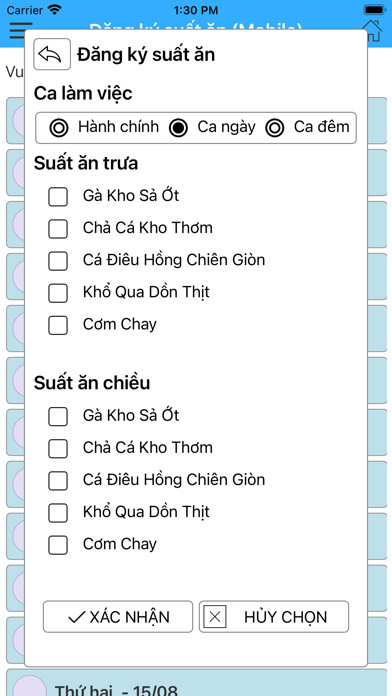
Task: Click the X icon on HỦY CHỌN
Action: [x=215, y=617]
